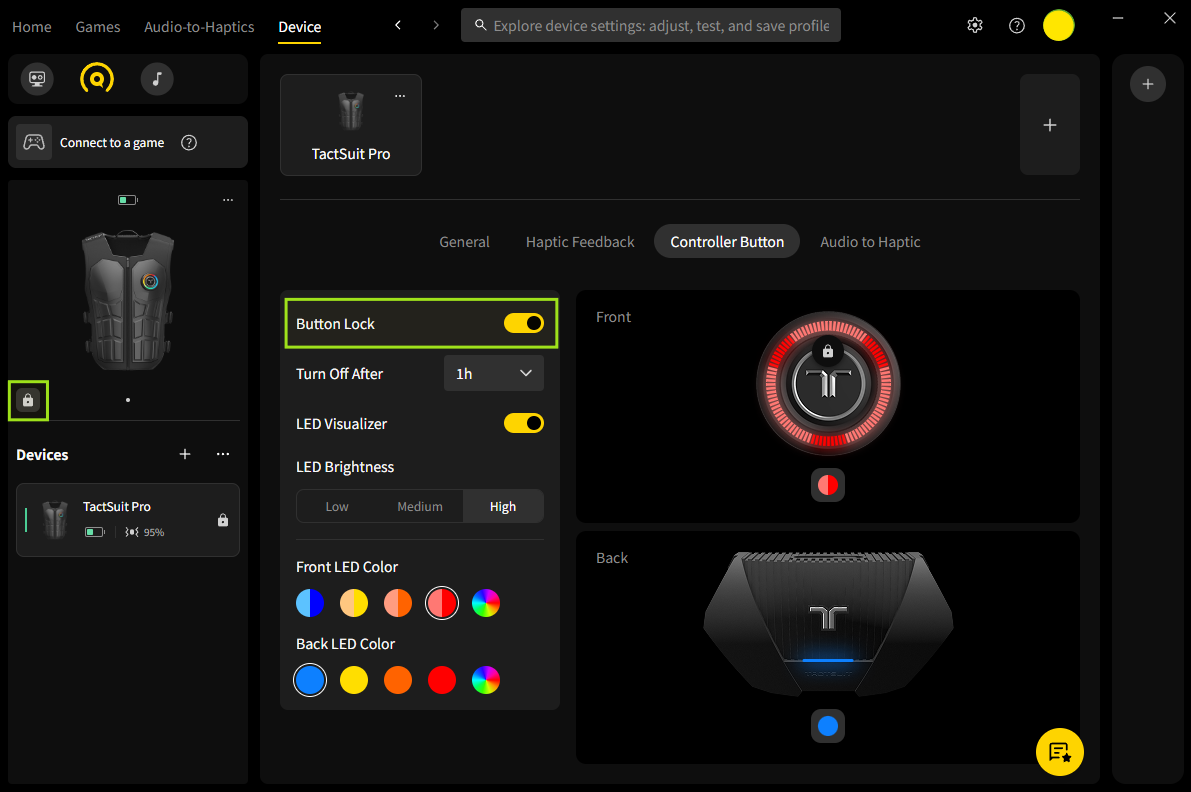Click the red front LED preview indicator
Viewport: 1191px width, 792px height.
828,484
